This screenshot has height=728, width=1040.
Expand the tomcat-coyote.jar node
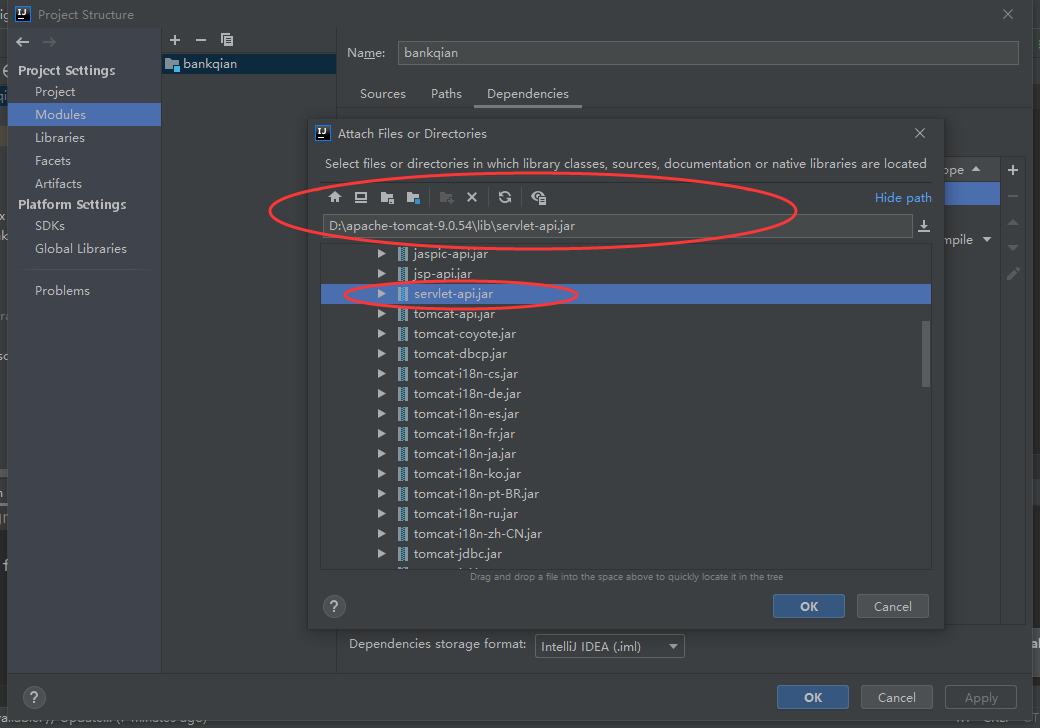pos(381,334)
